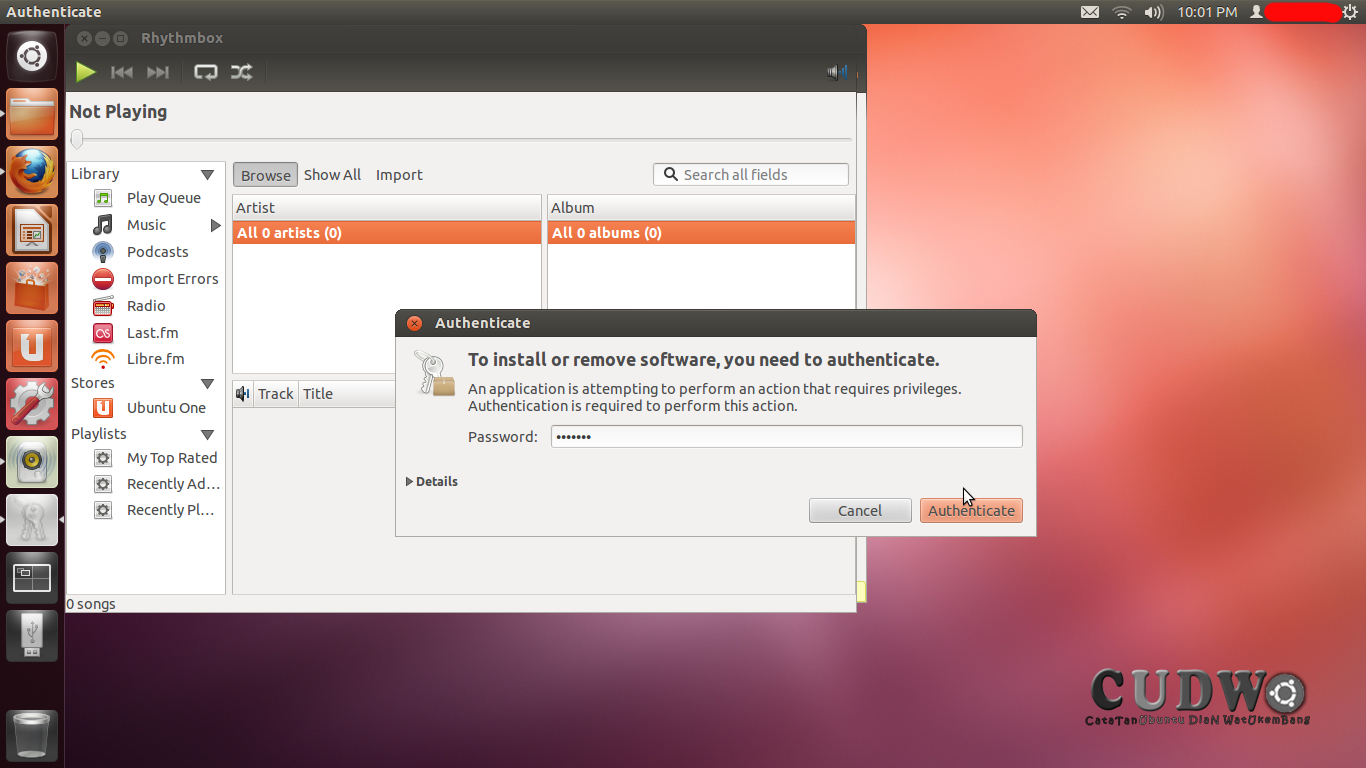Viewport: 1366px width, 768px height.
Task: Select Recently Played playlist
Action: pyautogui.click(x=170, y=510)
